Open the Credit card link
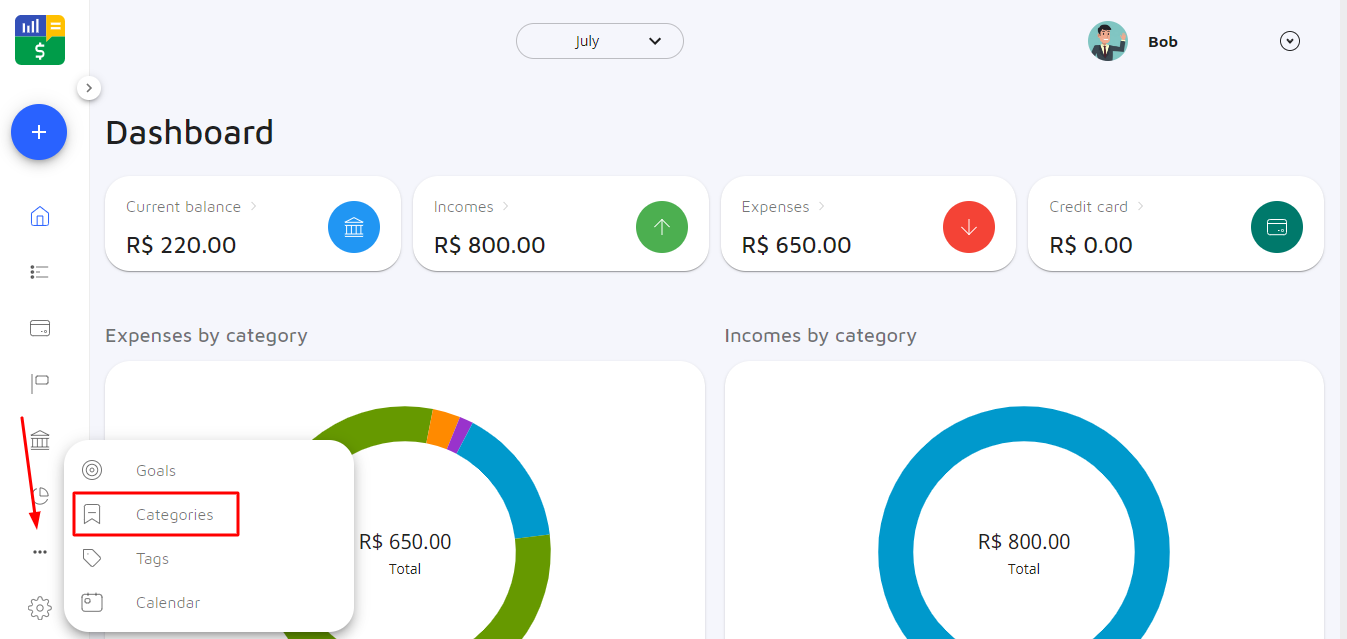 (1097, 206)
